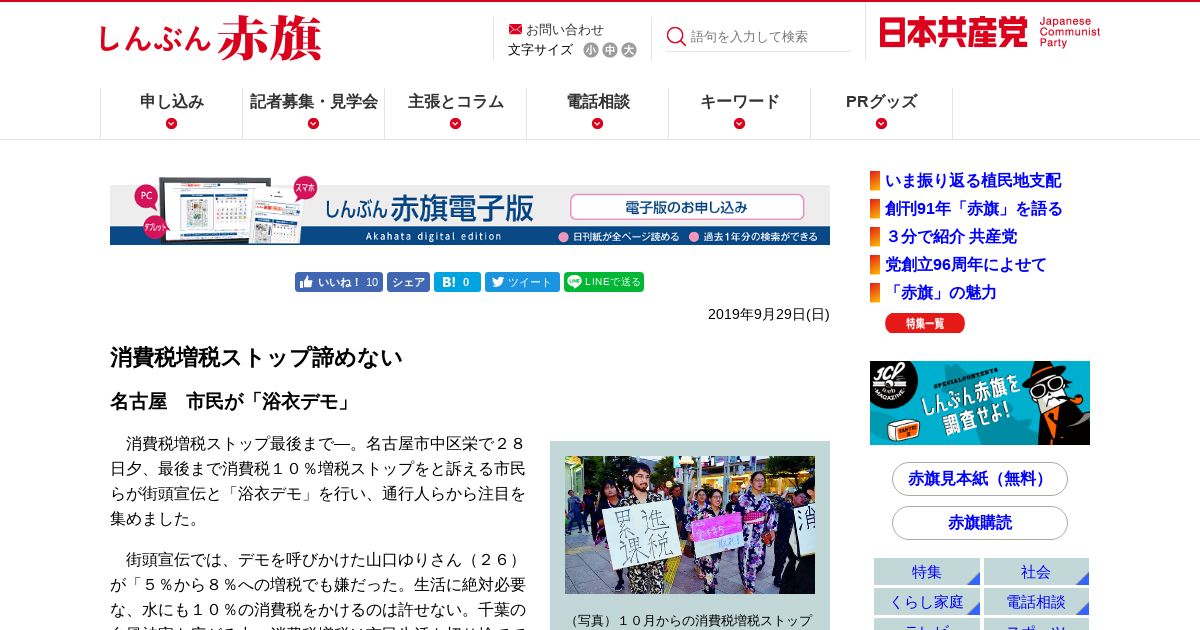Click the subheading 名古屋 市民が「浴衣デモ」
Screen dimensions: 1200x630
(233, 402)
